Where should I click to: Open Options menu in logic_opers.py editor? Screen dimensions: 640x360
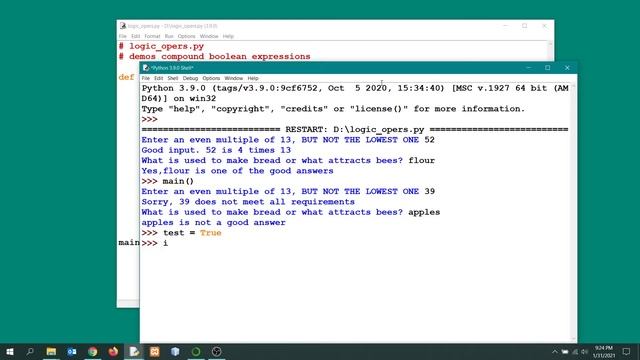click(187, 36)
